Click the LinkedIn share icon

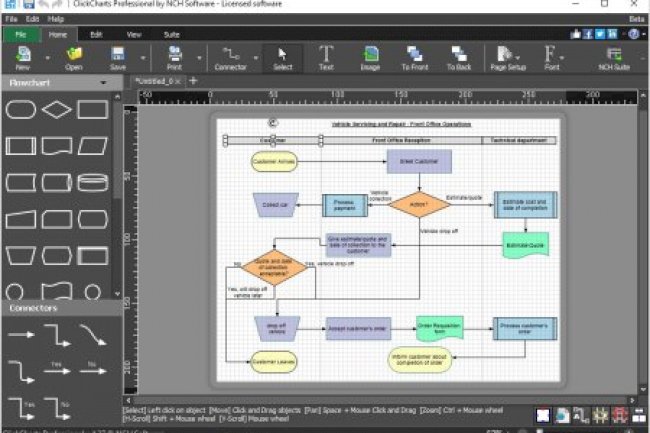point(612,34)
